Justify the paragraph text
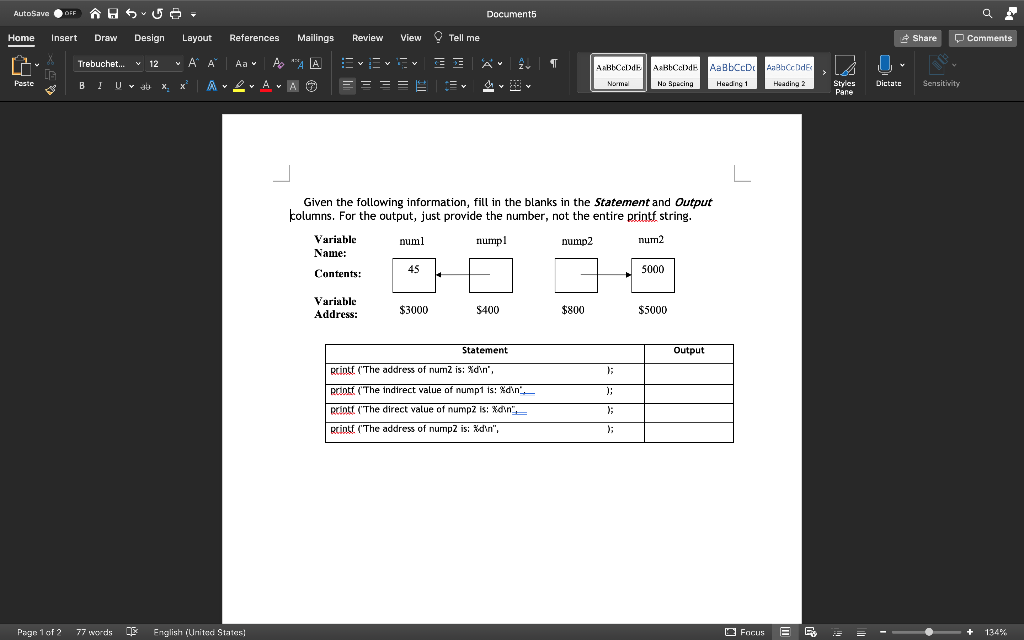The height and width of the screenshot is (640, 1024). [x=403, y=86]
